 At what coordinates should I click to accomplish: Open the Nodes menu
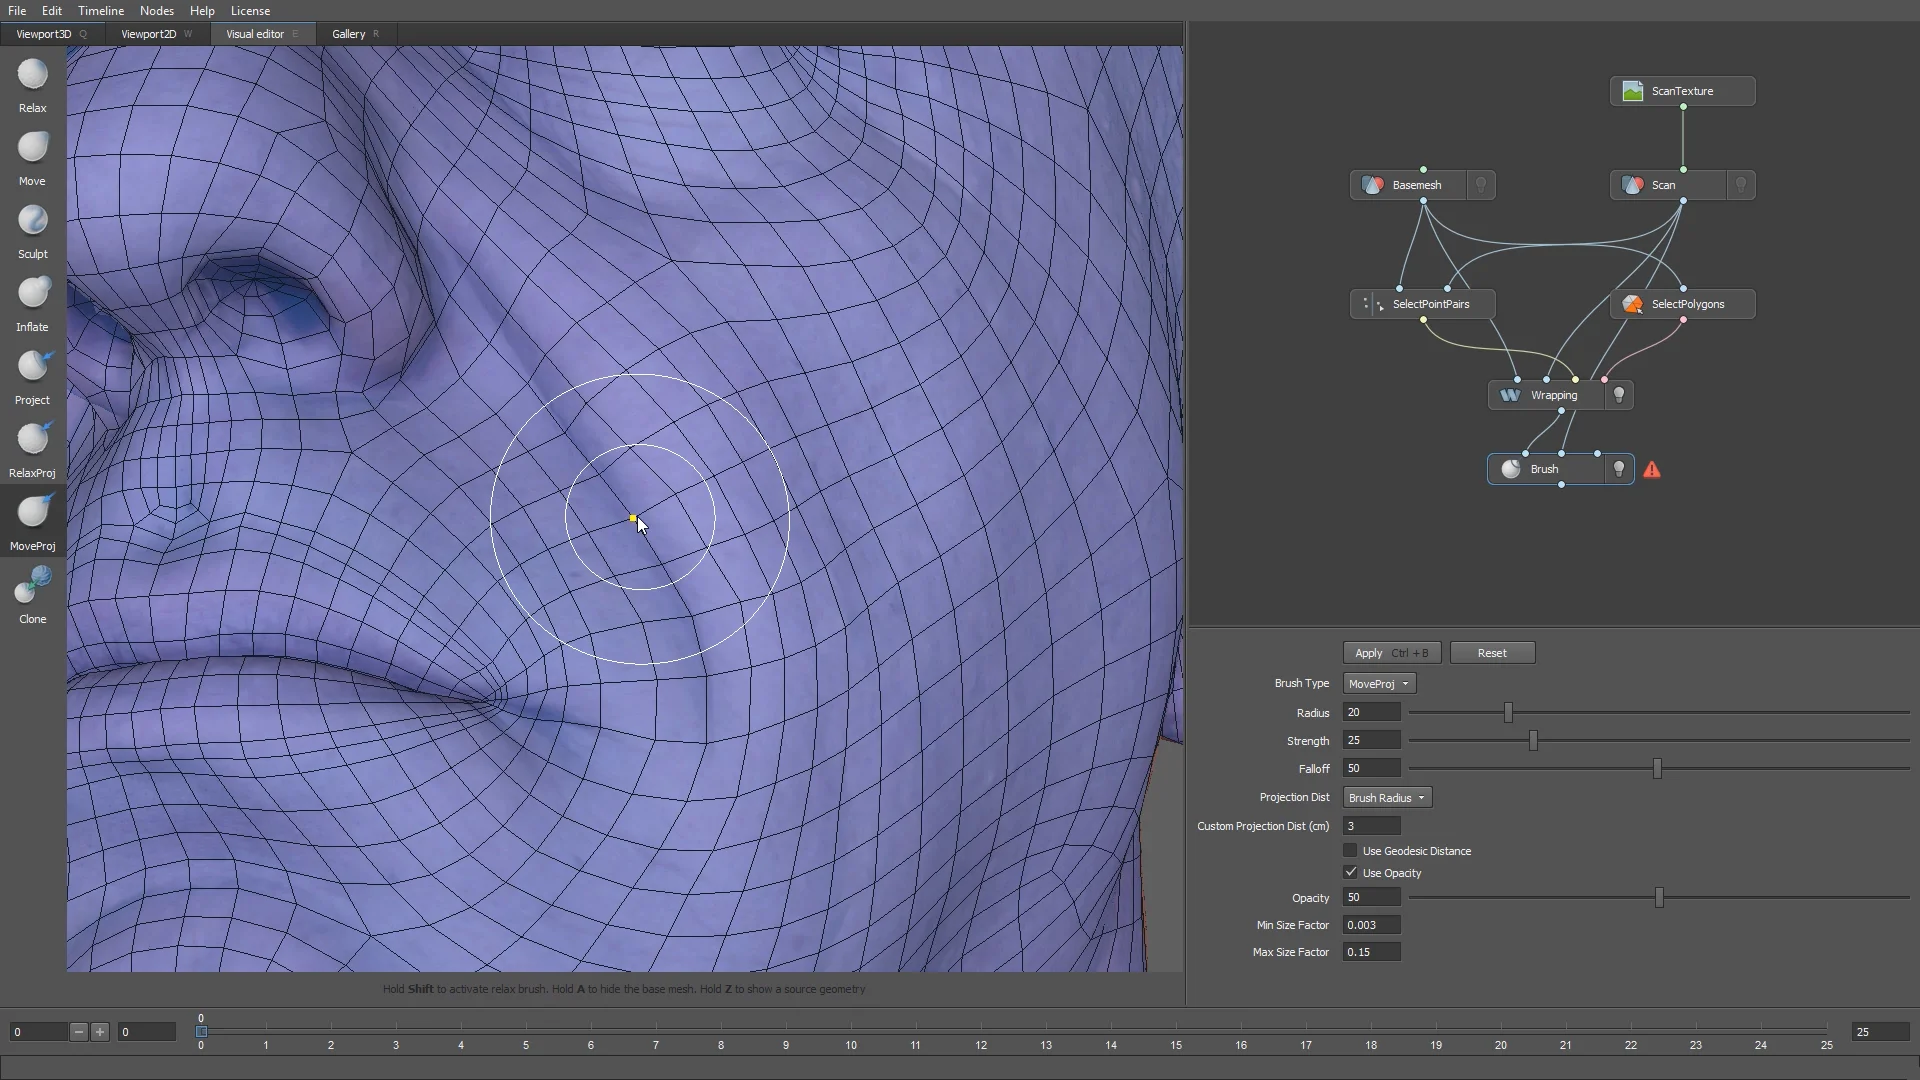coord(157,11)
